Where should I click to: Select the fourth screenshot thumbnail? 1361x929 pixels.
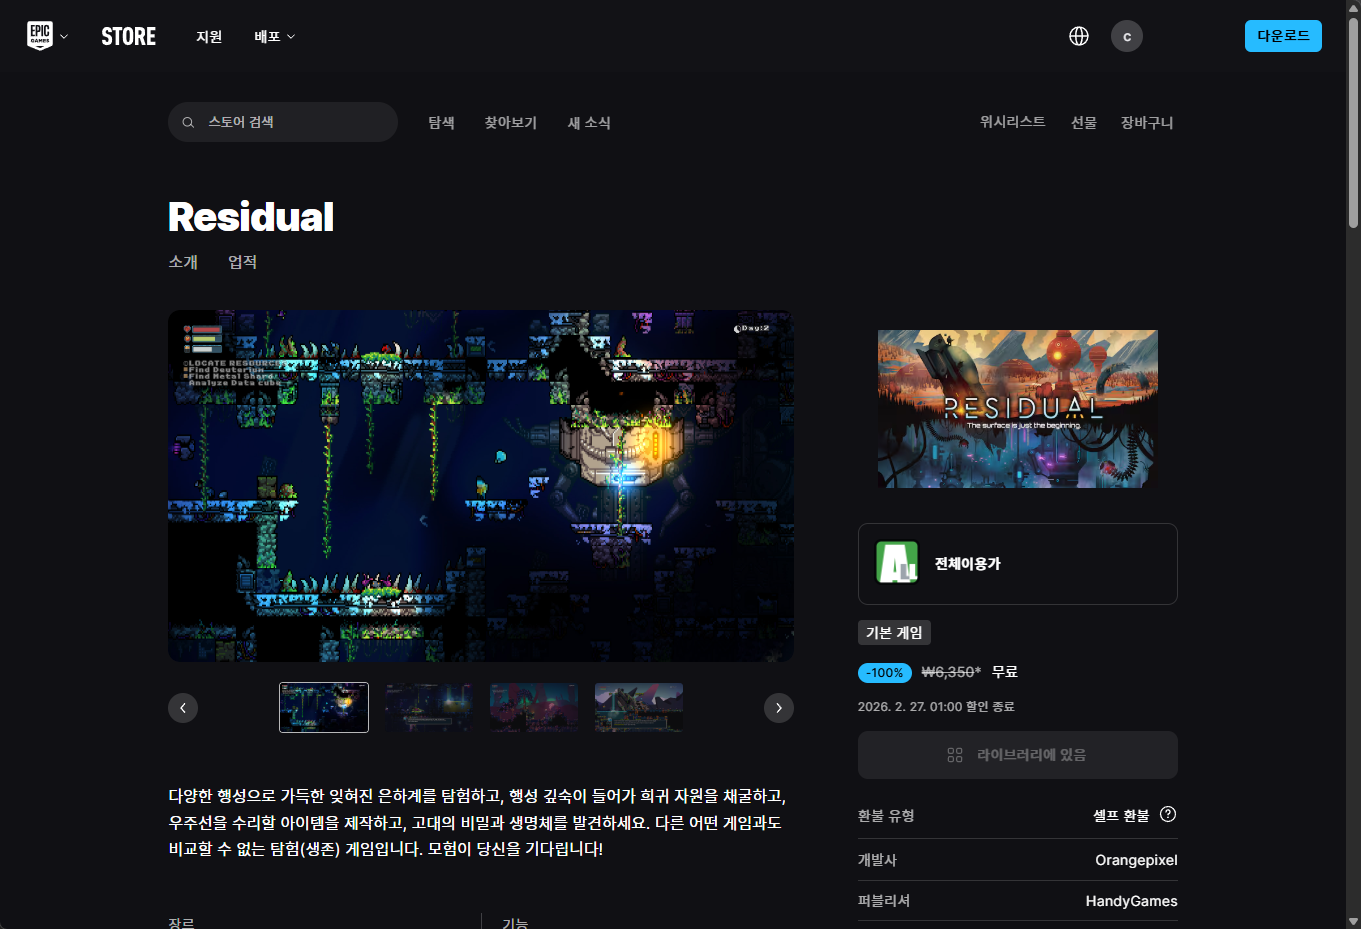(639, 707)
